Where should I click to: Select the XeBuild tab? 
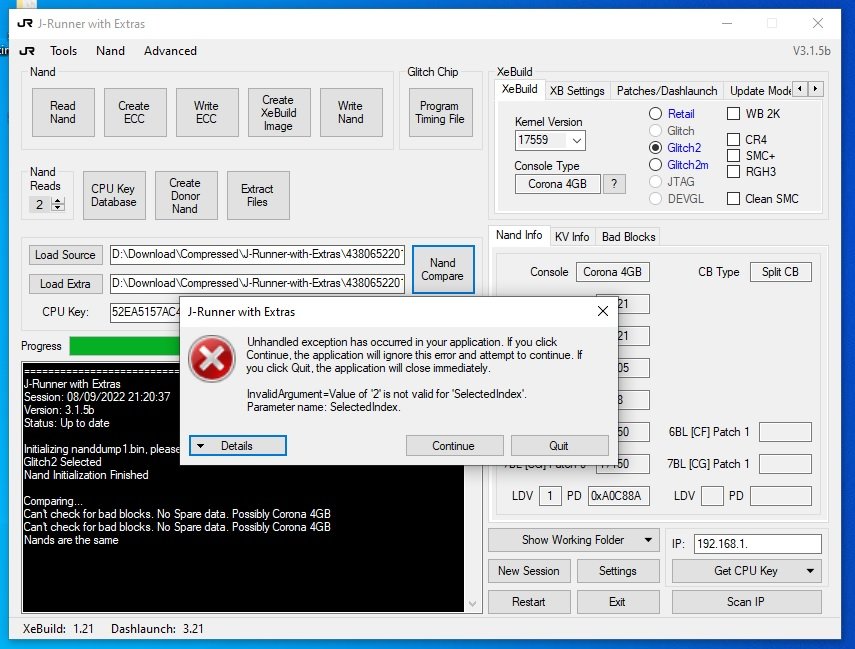point(520,89)
